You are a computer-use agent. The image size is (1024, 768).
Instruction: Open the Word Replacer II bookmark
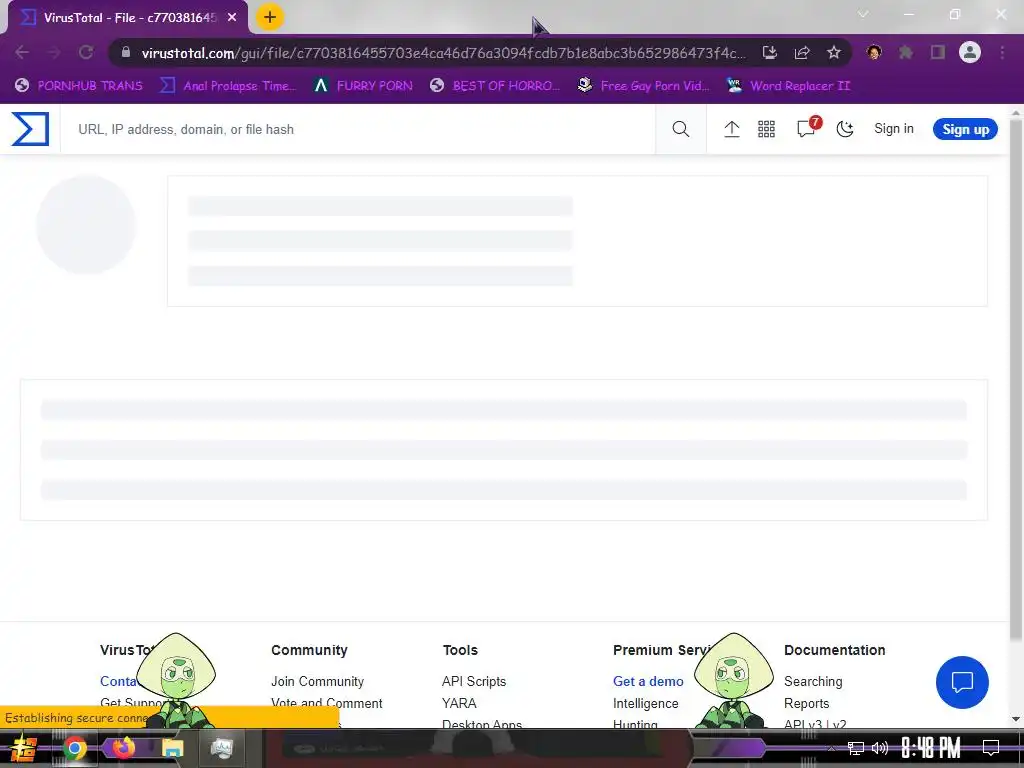coord(789,86)
